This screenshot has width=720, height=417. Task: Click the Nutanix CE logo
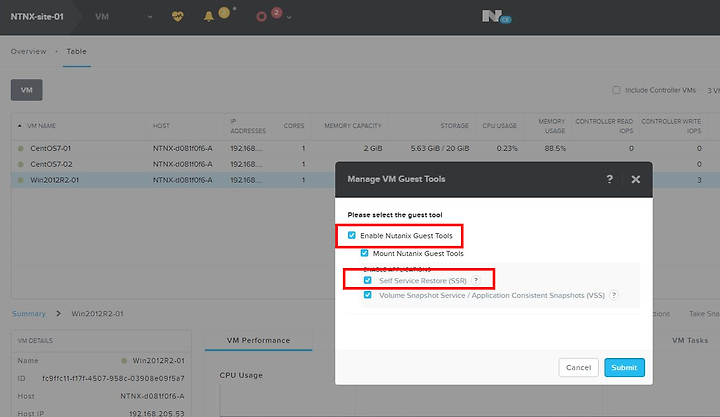pos(496,17)
